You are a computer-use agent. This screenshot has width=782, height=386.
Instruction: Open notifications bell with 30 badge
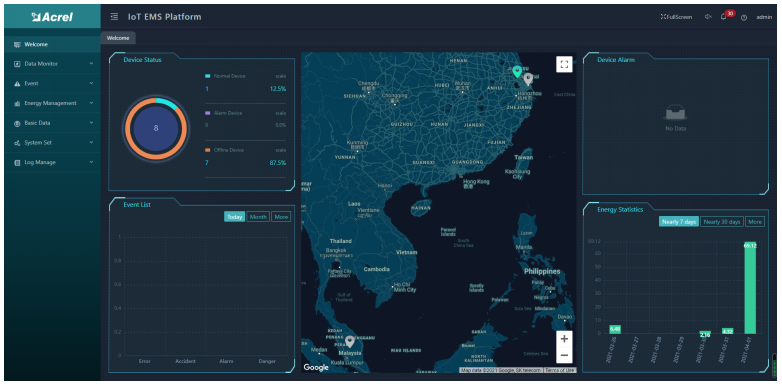click(724, 16)
